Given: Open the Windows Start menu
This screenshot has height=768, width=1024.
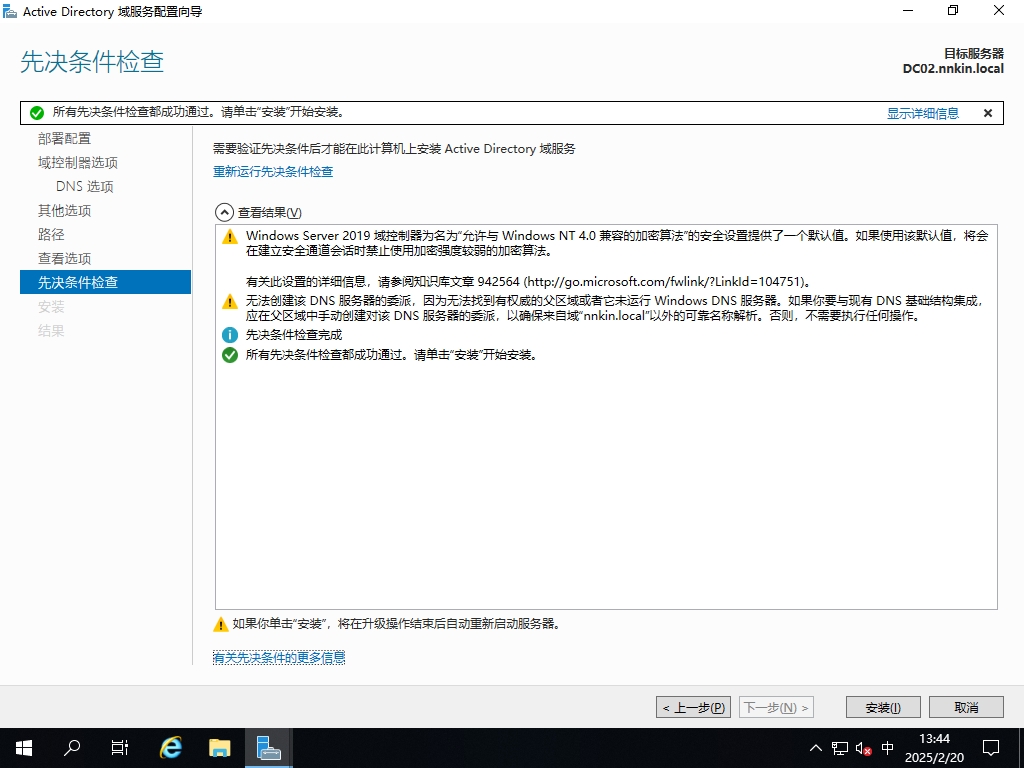Looking at the screenshot, I should point(24,747).
